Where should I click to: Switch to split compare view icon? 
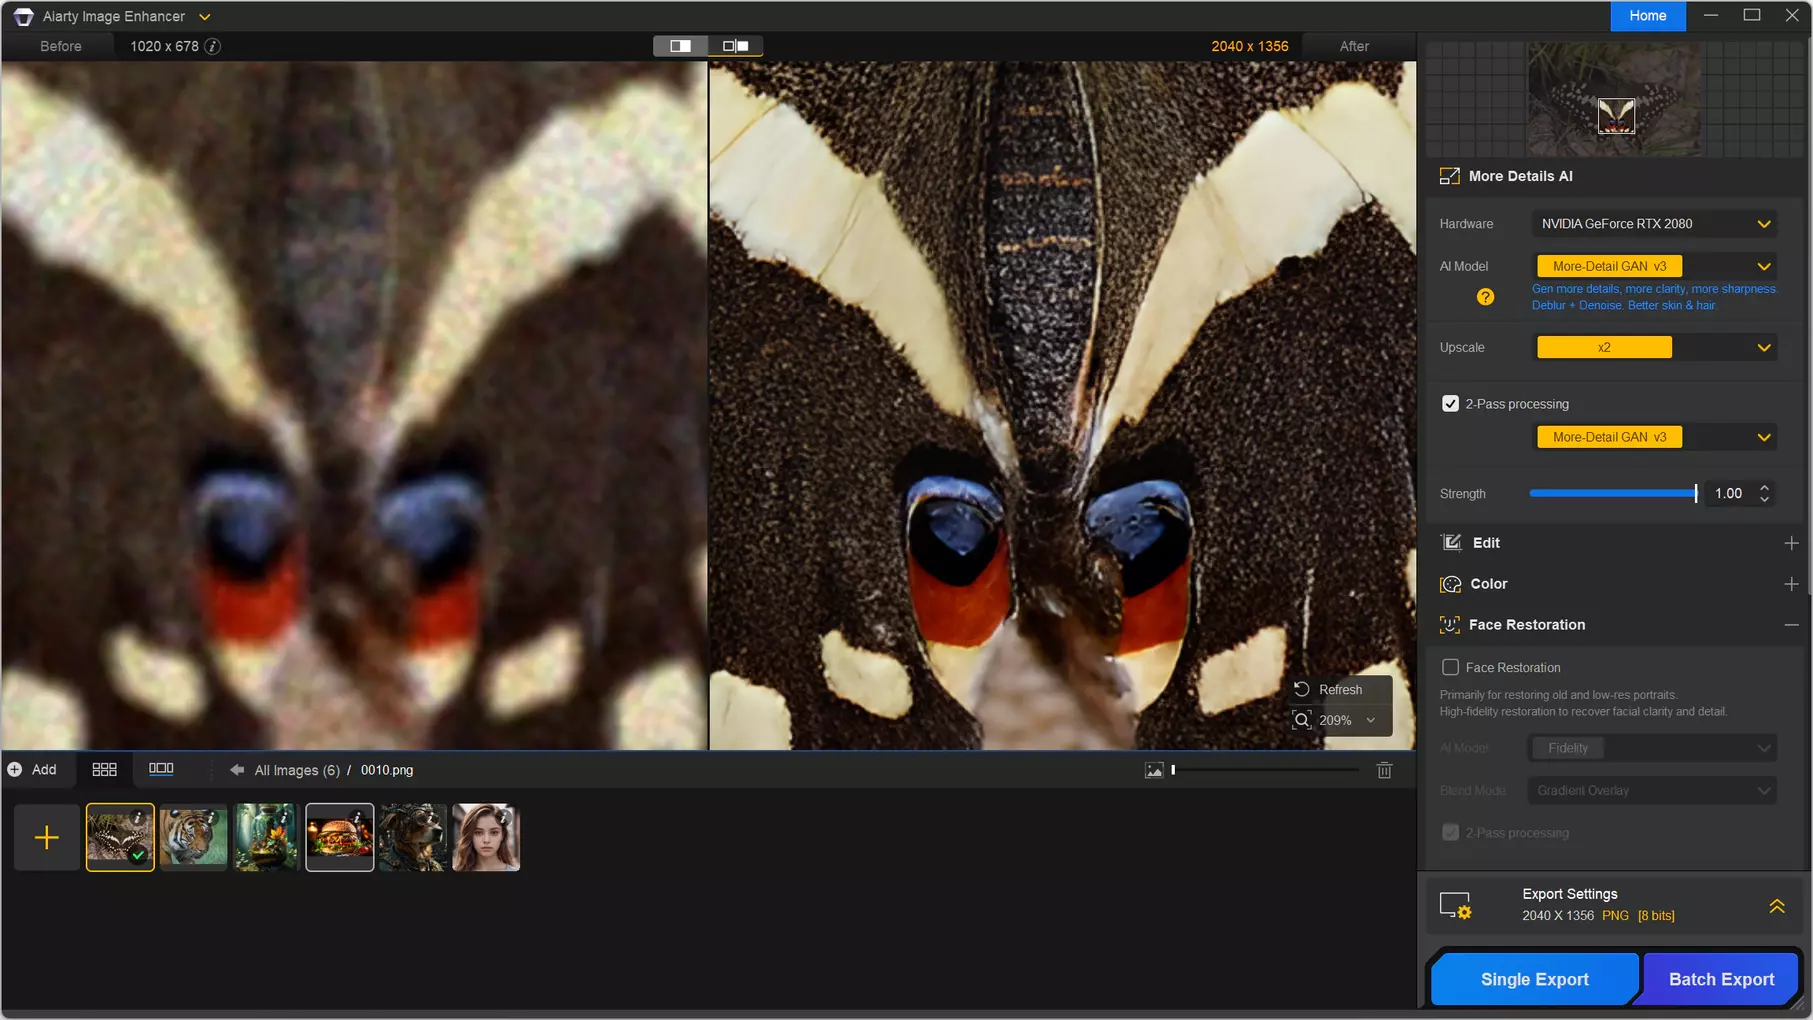[x=680, y=46]
